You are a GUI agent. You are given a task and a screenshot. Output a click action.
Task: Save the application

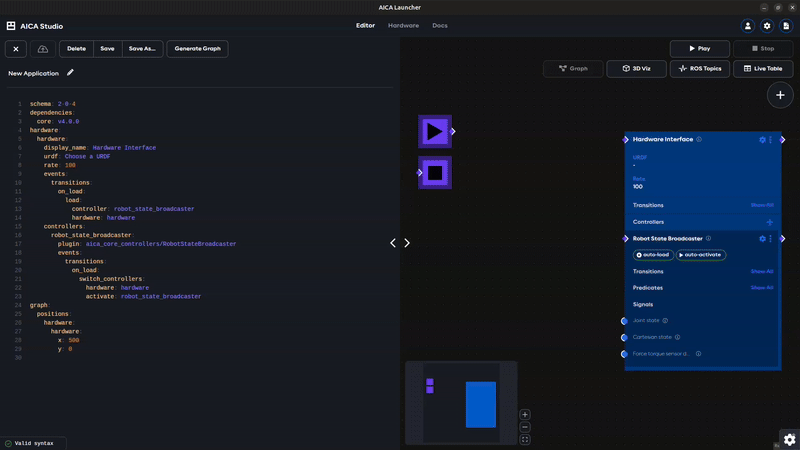click(107, 49)
